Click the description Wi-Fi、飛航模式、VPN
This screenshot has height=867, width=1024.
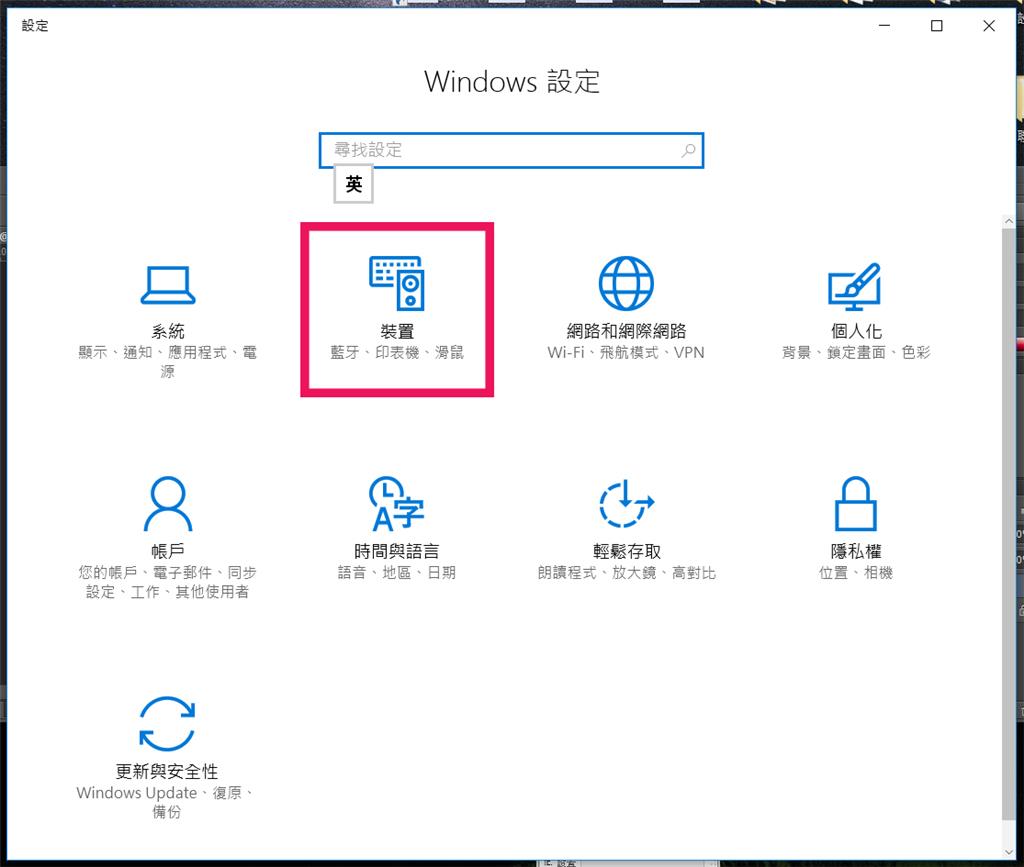coord(626,353)
